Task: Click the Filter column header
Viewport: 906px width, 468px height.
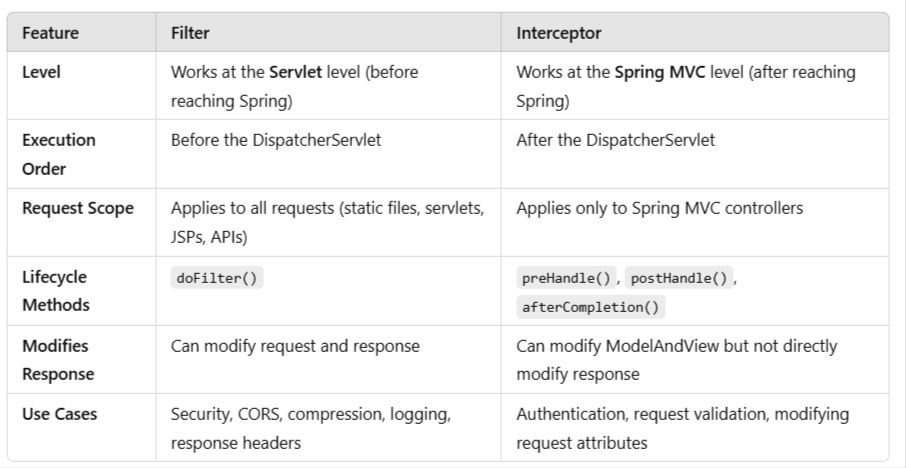Action: click(190, 33)
